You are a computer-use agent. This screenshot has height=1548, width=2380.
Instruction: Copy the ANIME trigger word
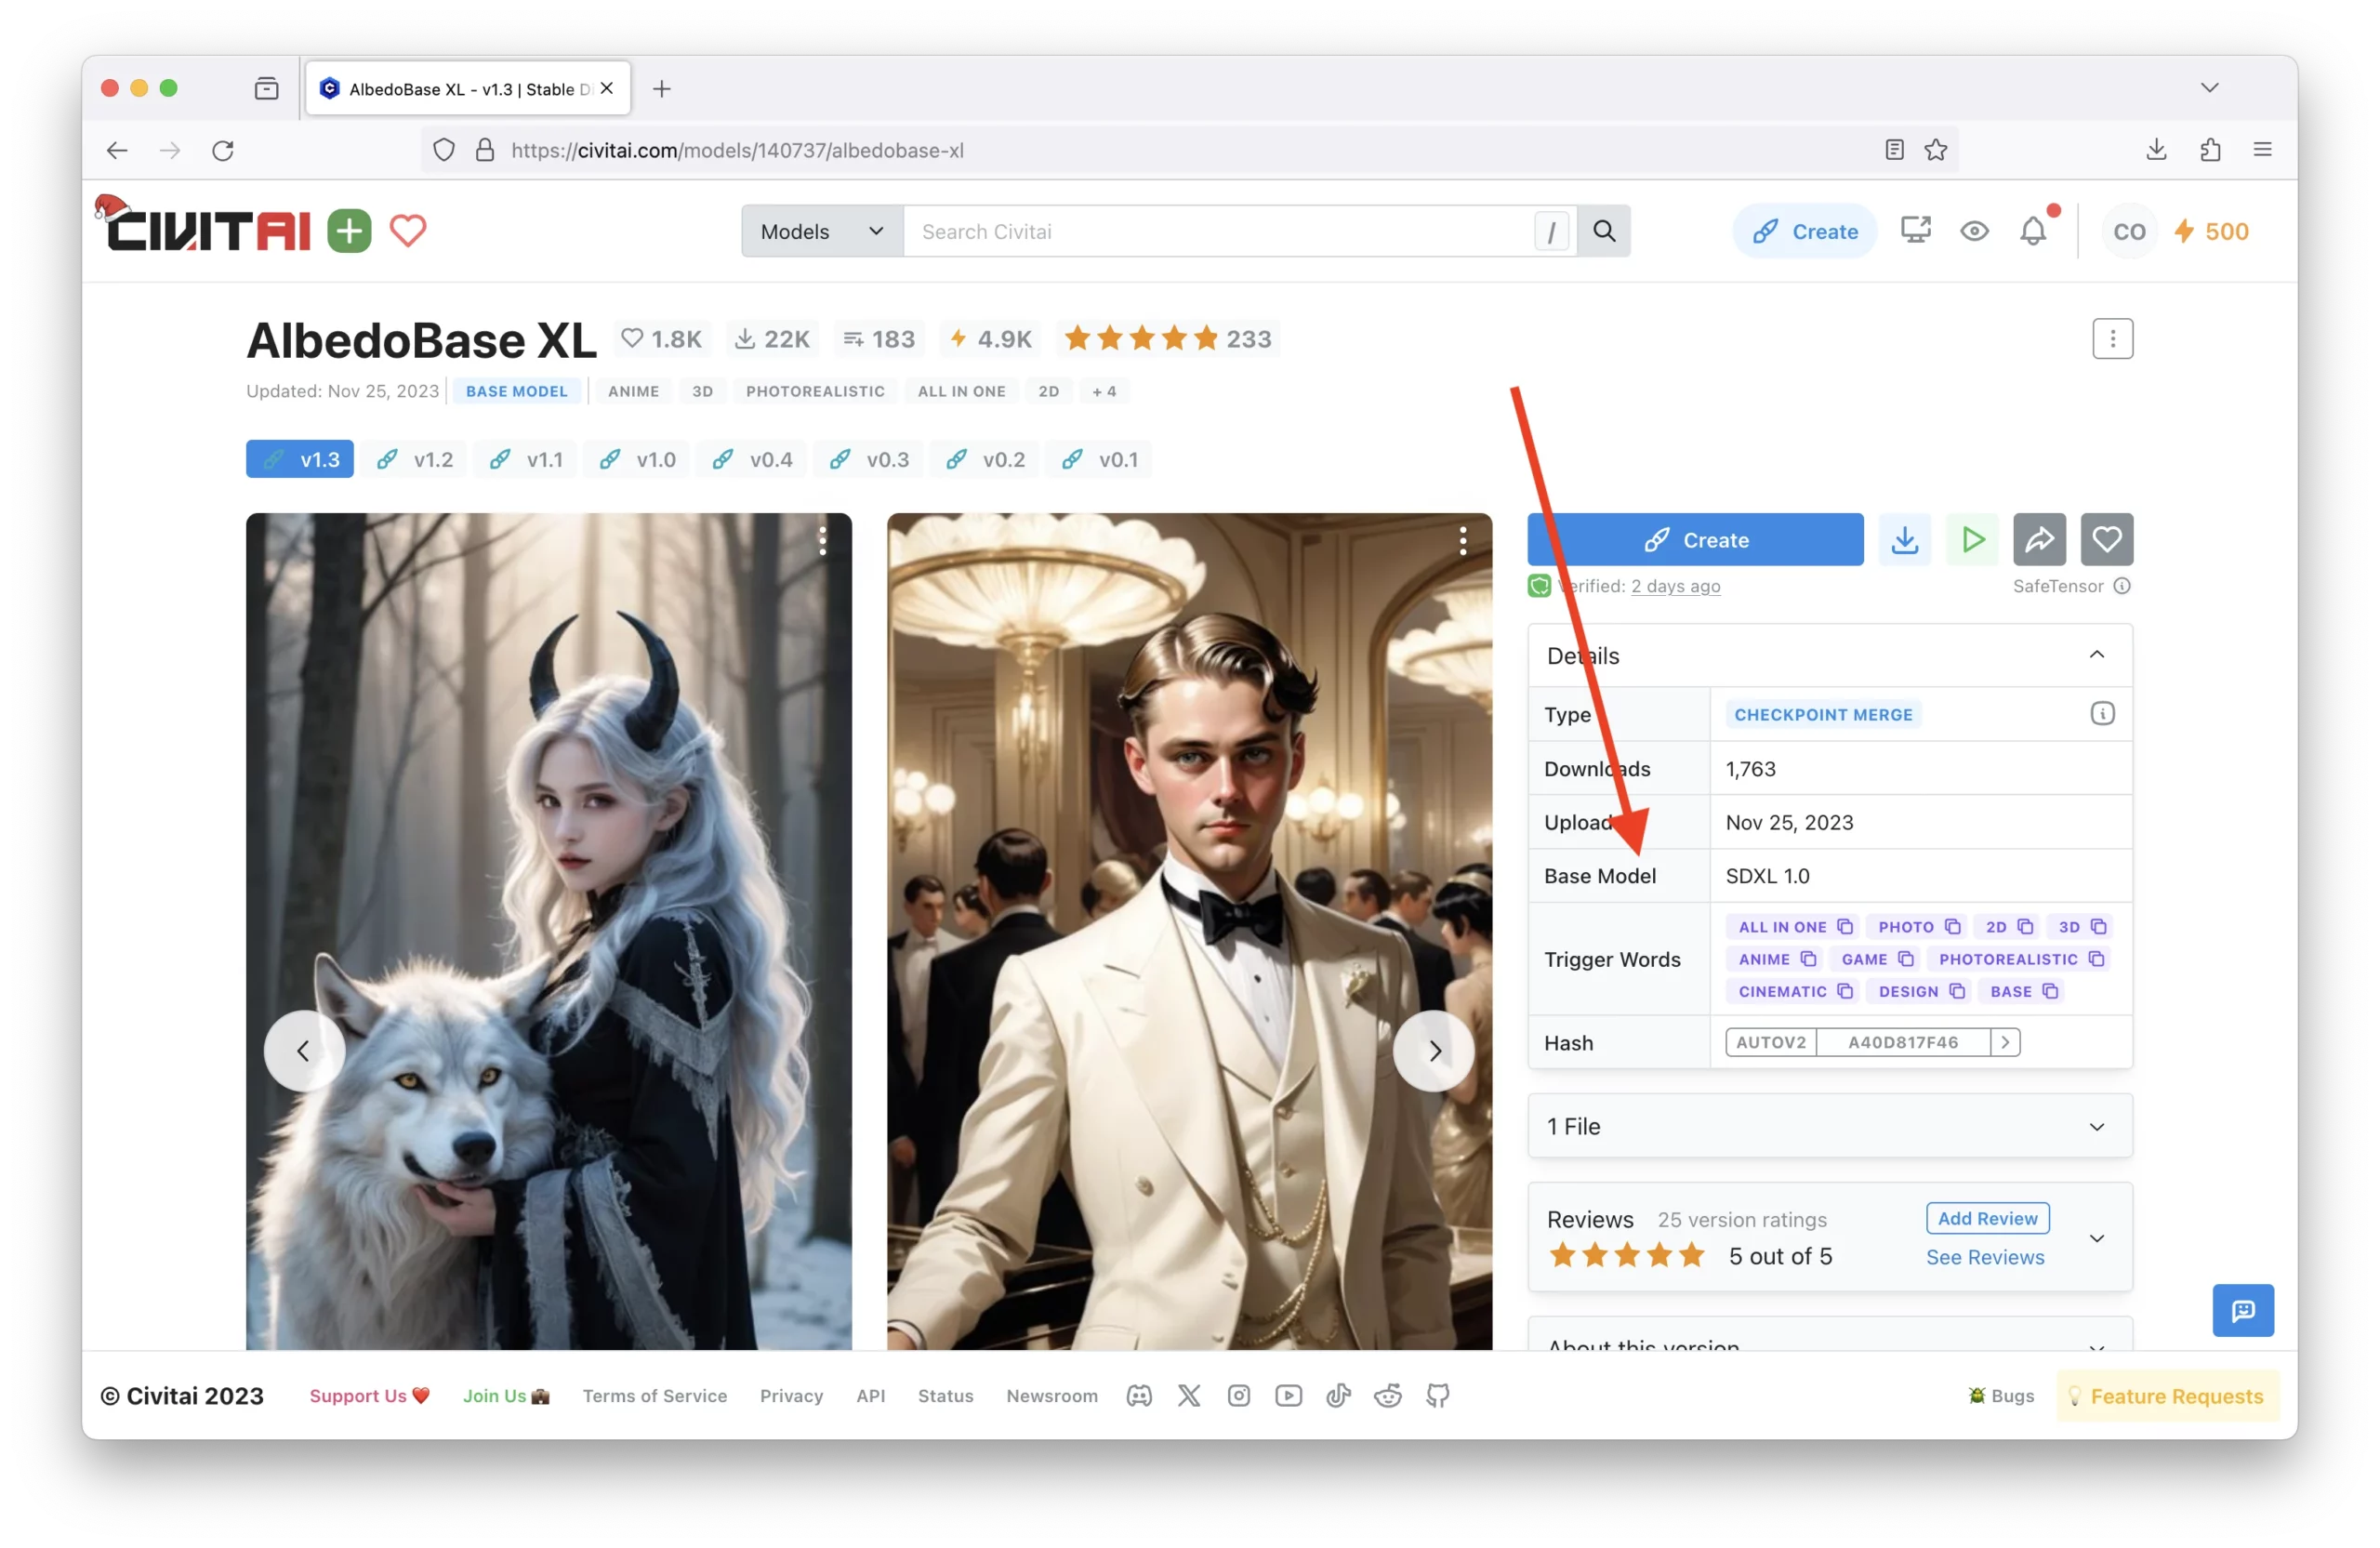pos(1808,959)
